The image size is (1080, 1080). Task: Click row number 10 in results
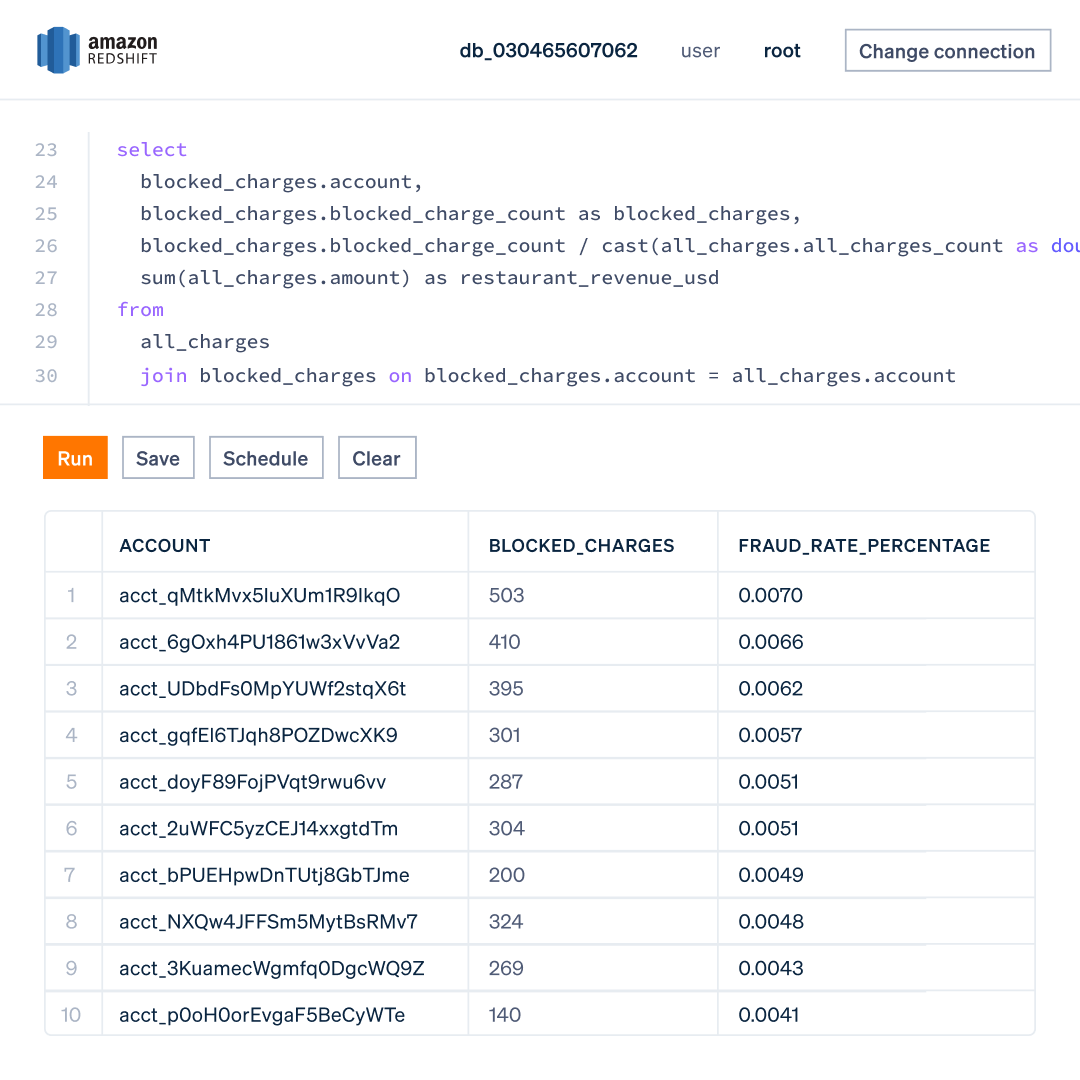coord(71,1015)
